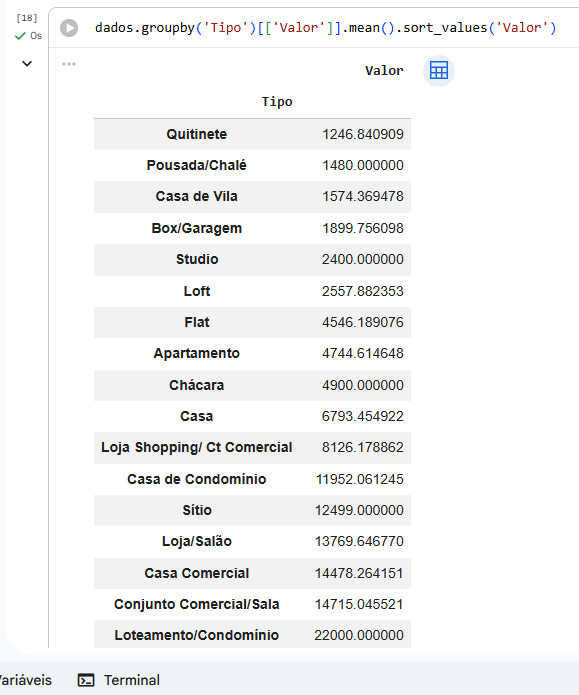Viewport: 579px width, 695px height.
Task: Click the green check execution status
Action: [x=20, y=36]
